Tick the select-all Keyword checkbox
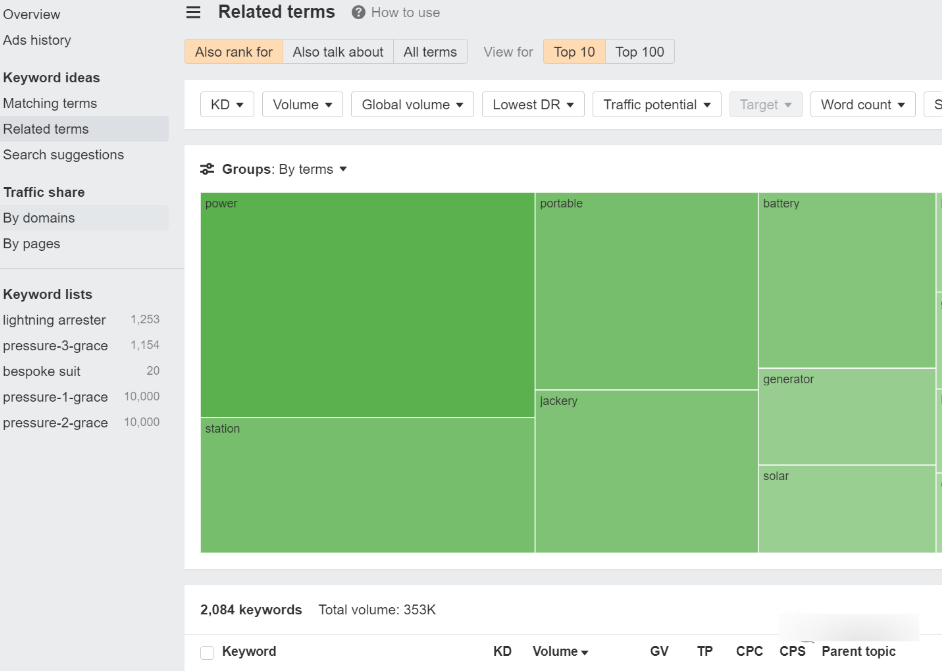Image resolution: width=942 pixels, height=672 pixels. tap(207, 652)
